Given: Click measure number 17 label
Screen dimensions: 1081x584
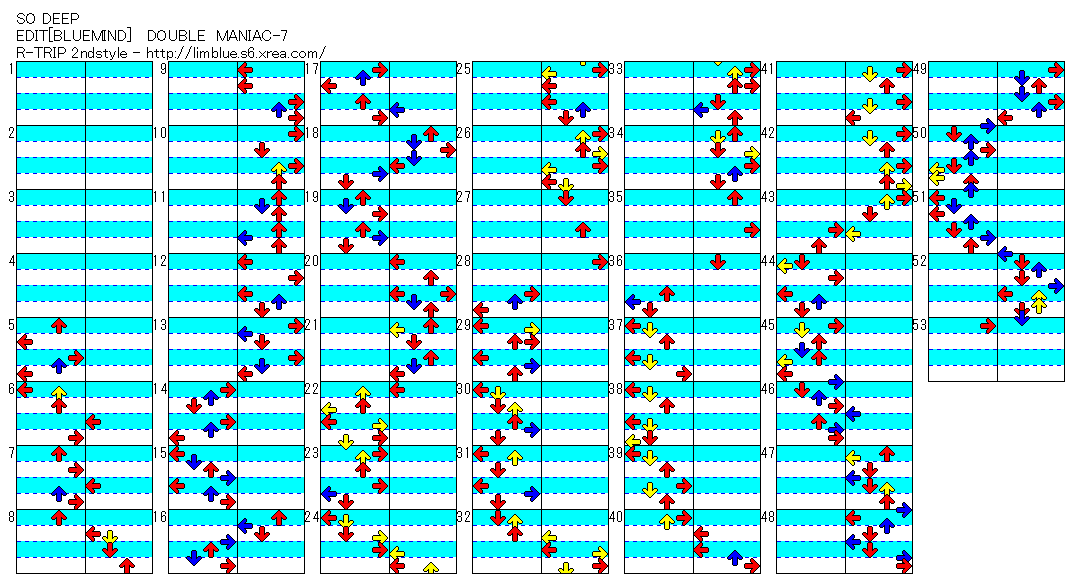Looking at the screenshot, I should click(x=312, y=68).
